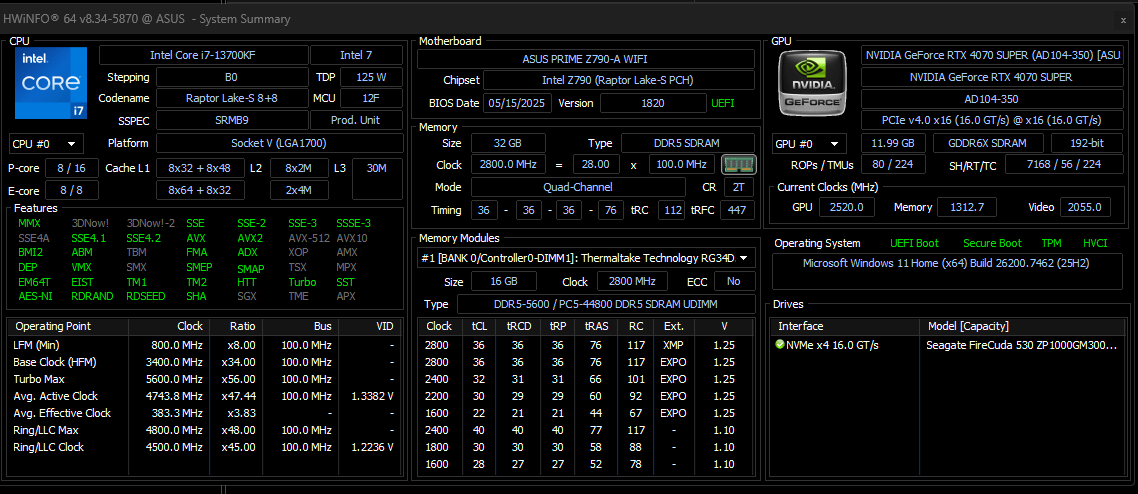The width and height of the screenshot is (1138, 494).
Task: Click the TPM label
Action: (x=1051, y=243)
